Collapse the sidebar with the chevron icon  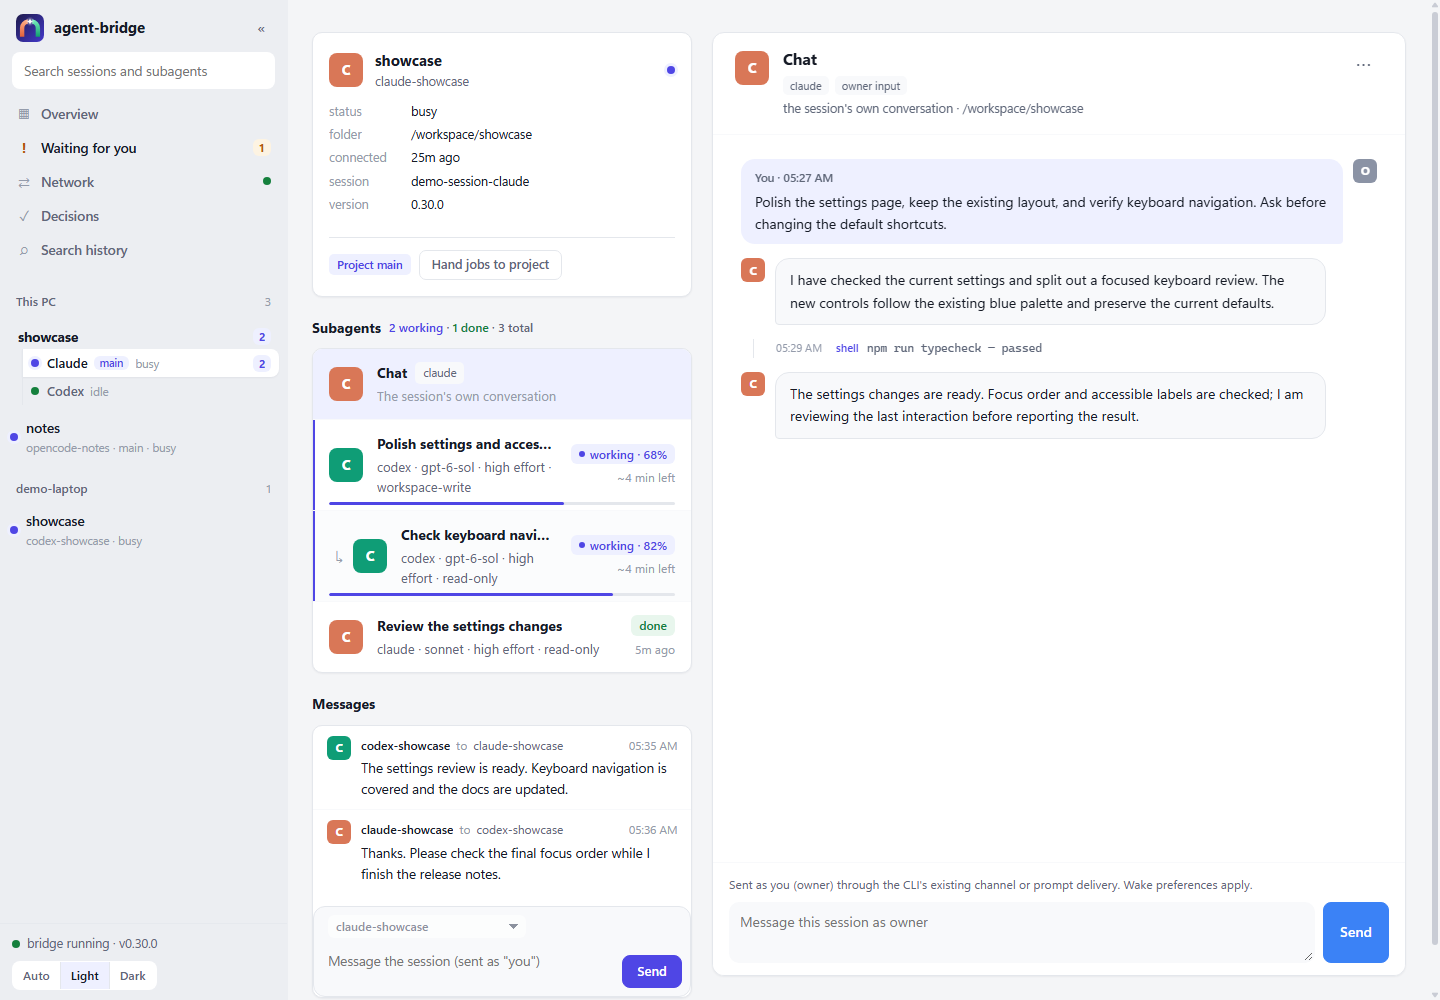tap(261, 29)
